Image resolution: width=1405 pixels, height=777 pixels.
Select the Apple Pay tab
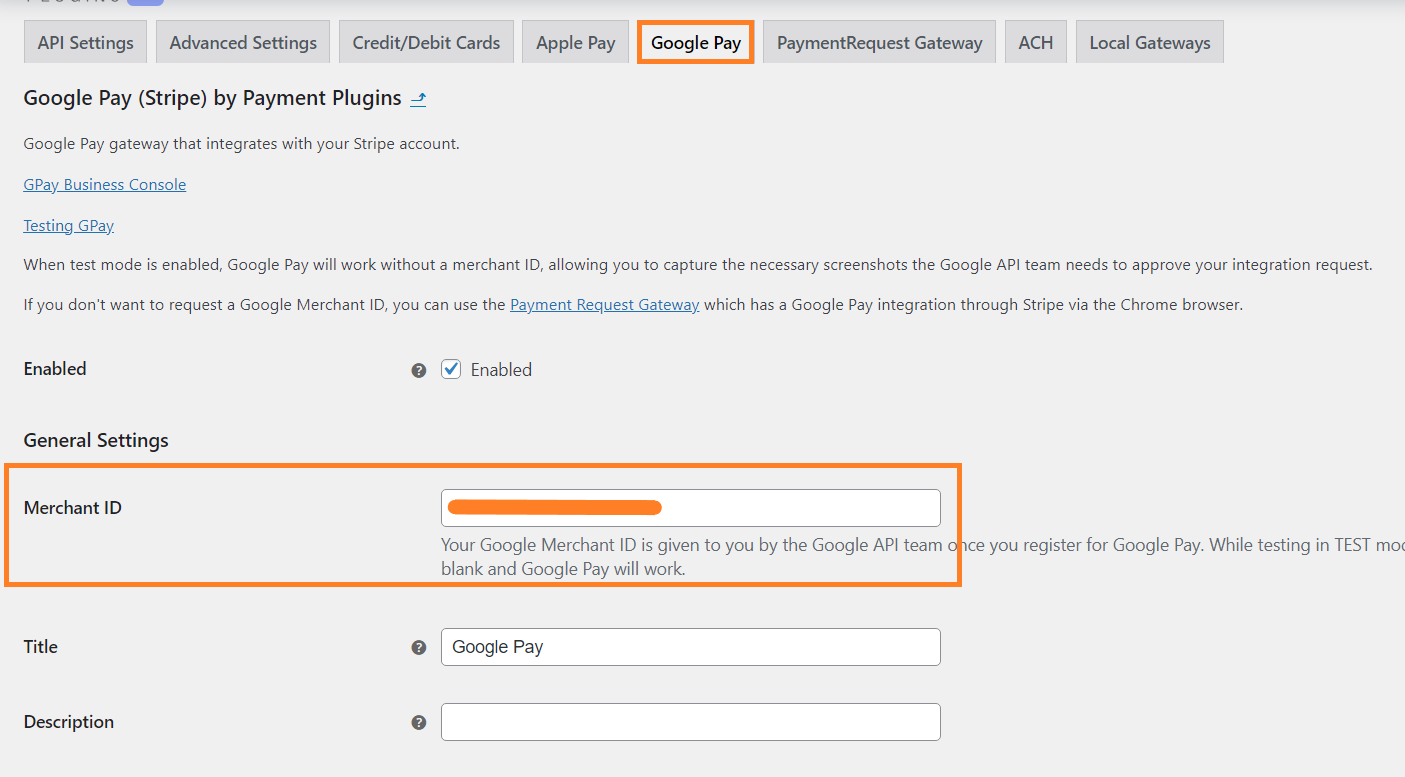[575, 43]
